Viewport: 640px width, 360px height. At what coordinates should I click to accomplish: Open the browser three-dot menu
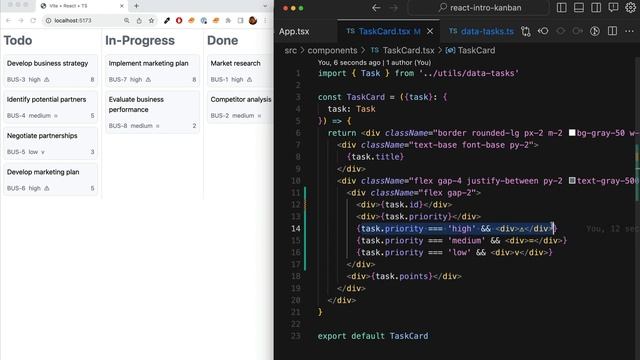pyautogui.click(x=265, y=20)
